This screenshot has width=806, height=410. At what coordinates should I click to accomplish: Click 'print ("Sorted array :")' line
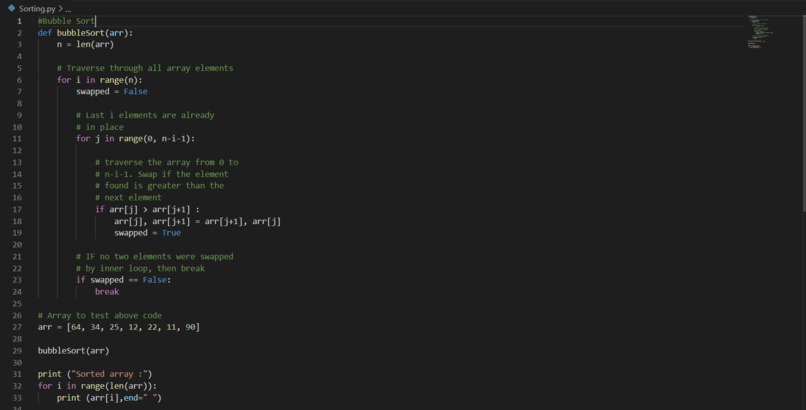pos(95,374)
